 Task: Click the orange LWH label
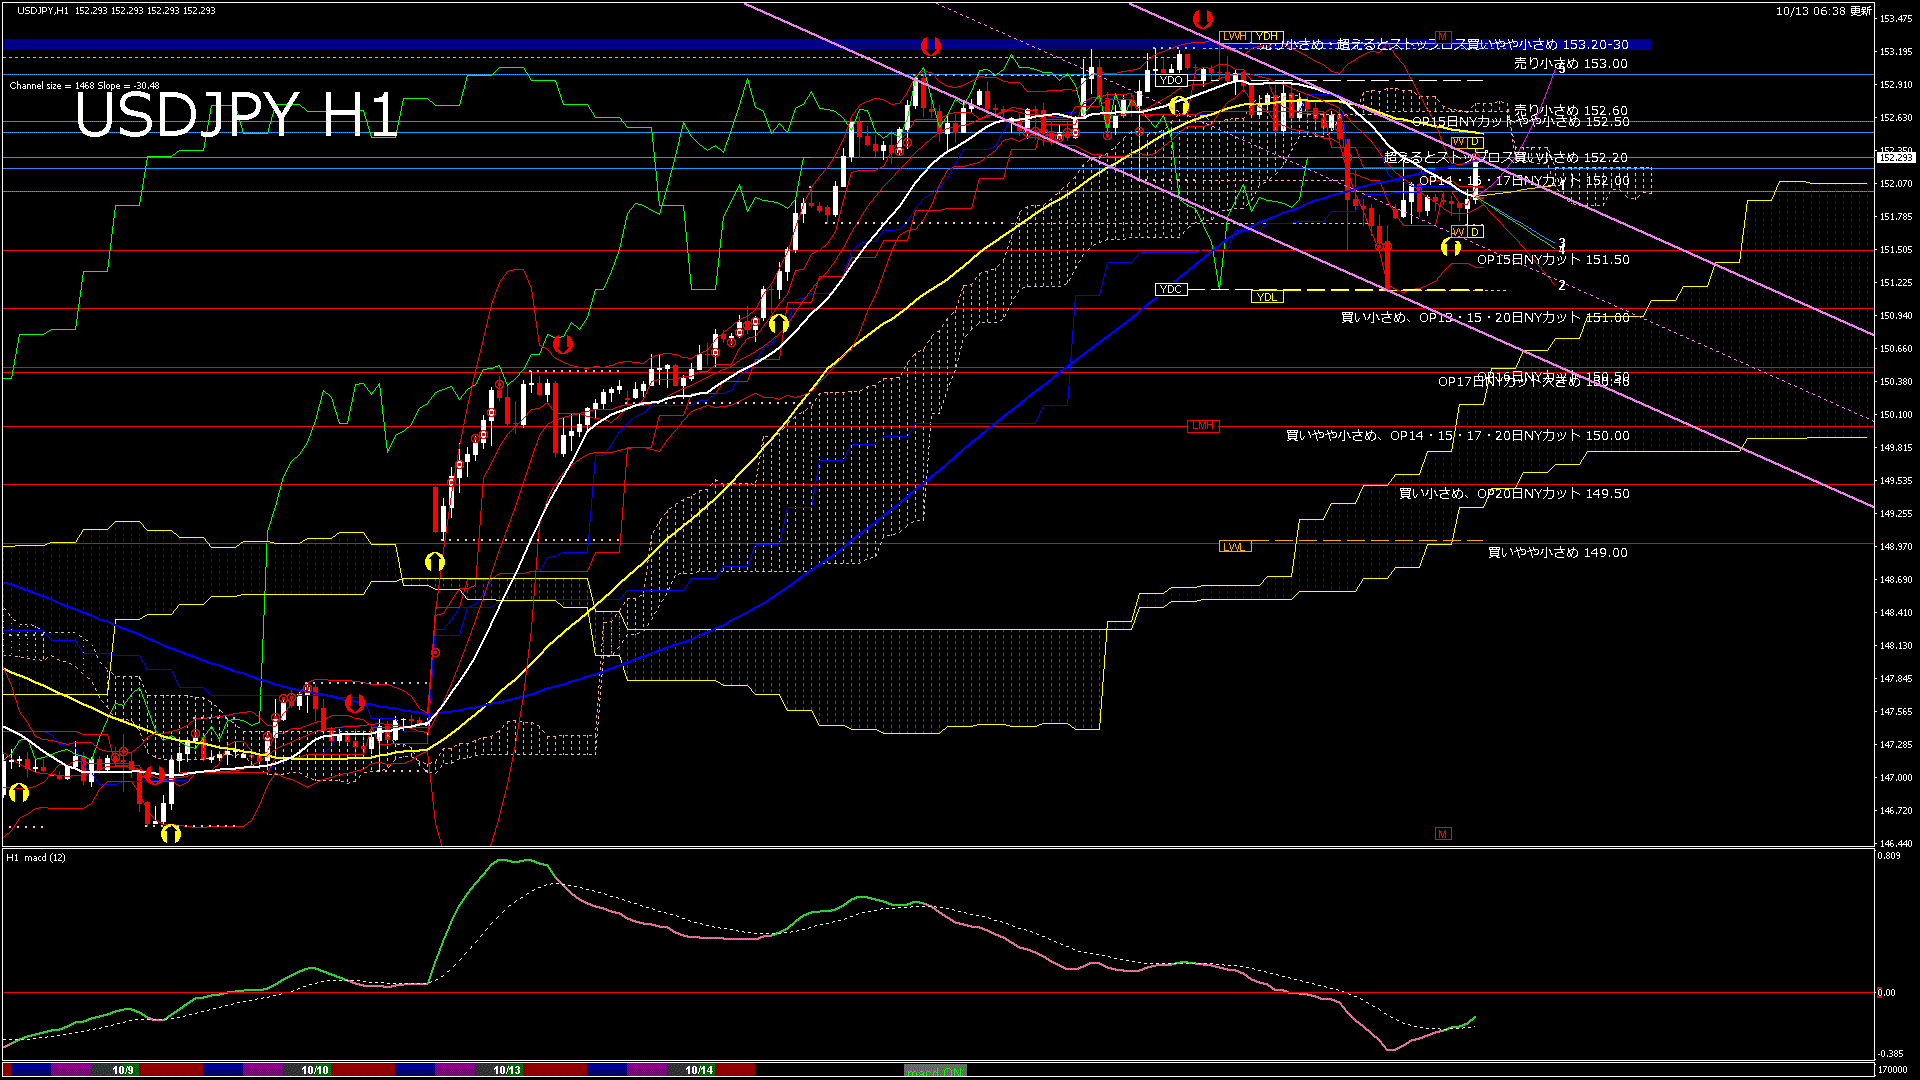1235,37
